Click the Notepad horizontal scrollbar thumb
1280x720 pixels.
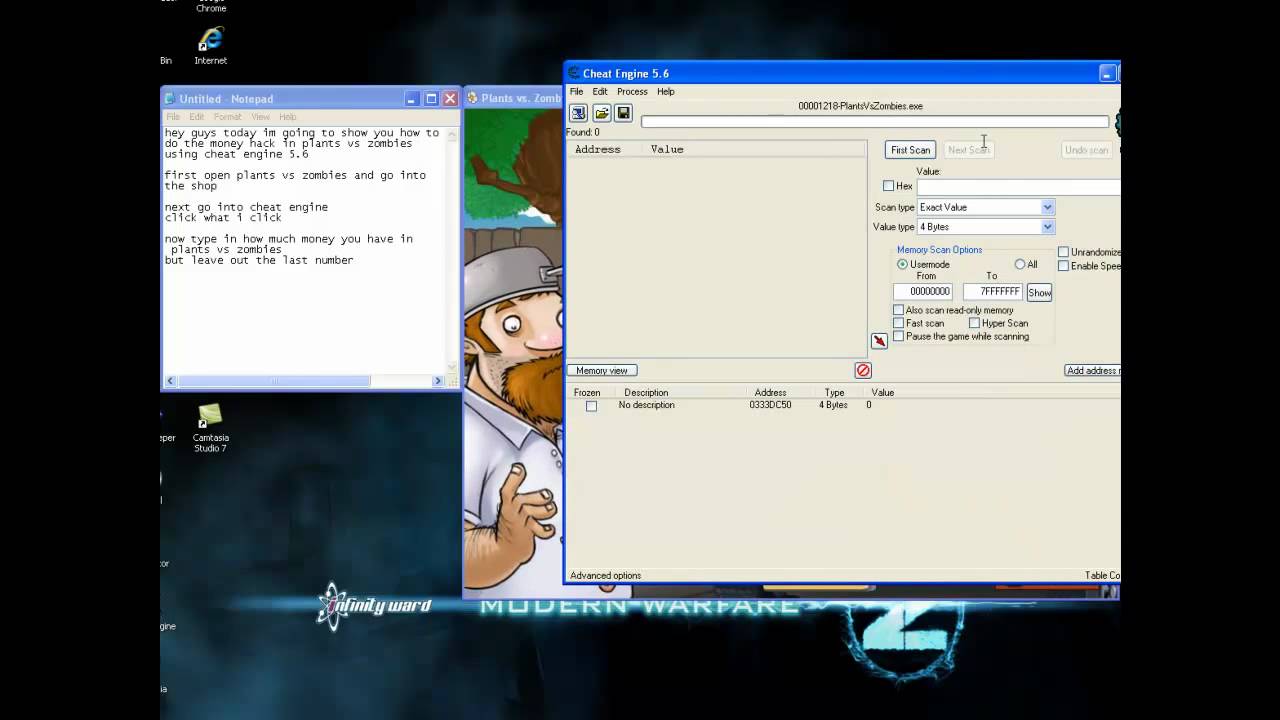point(274,381)
